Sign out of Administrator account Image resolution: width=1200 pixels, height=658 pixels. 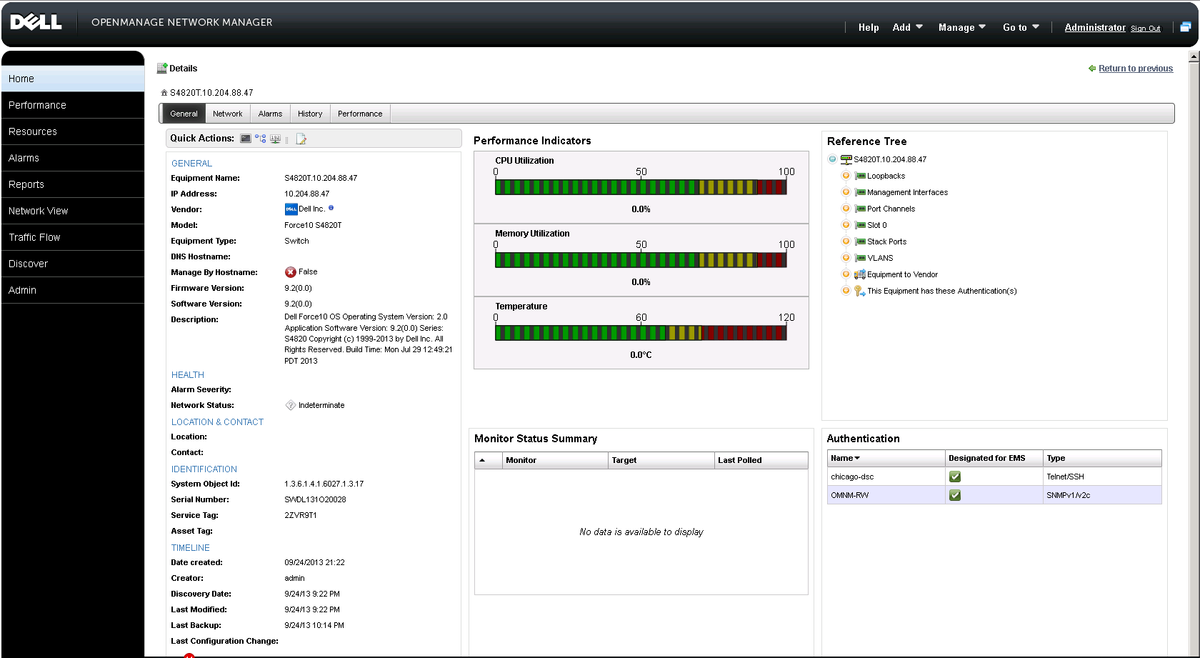point(1146,29)
